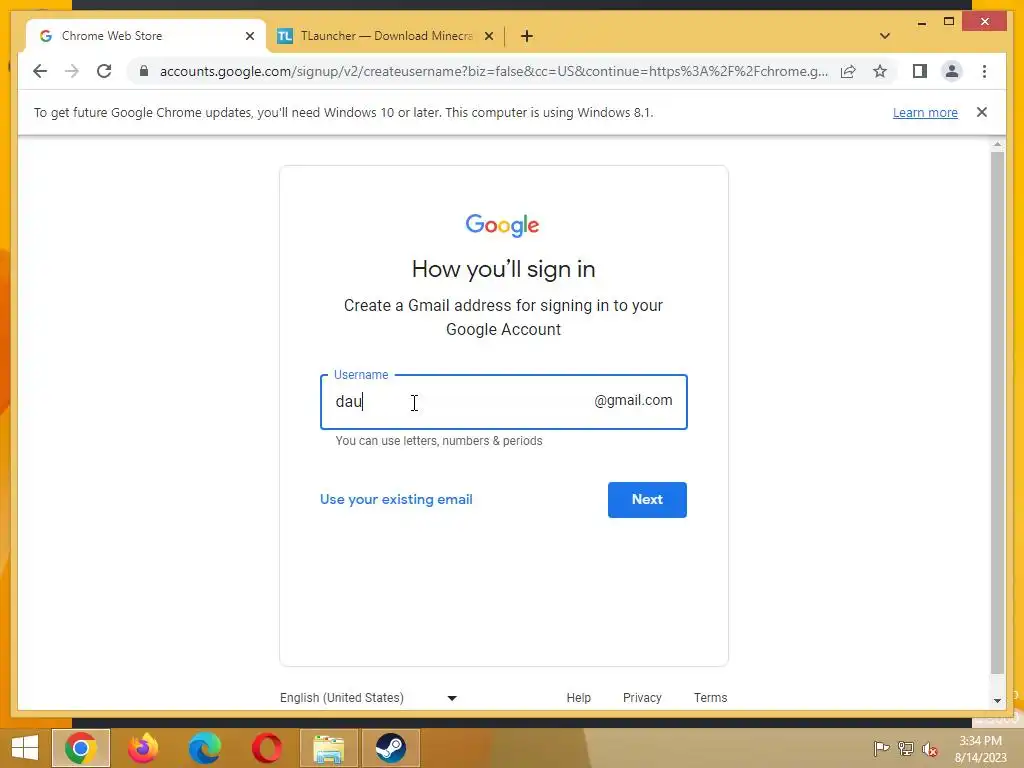Open the Chrome three-dot menu
The width and height of the screenshot is (1024, 768).
984,71
